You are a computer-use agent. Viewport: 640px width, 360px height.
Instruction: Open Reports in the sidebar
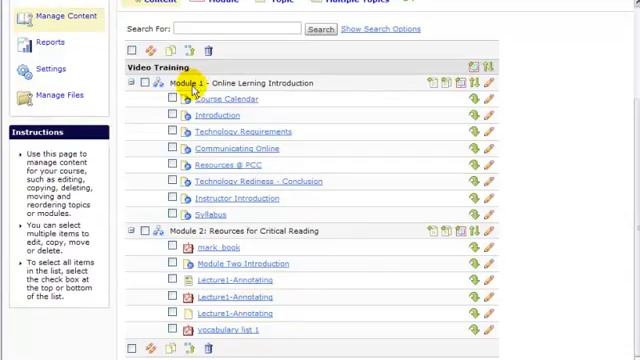click(x=50, y=42)
